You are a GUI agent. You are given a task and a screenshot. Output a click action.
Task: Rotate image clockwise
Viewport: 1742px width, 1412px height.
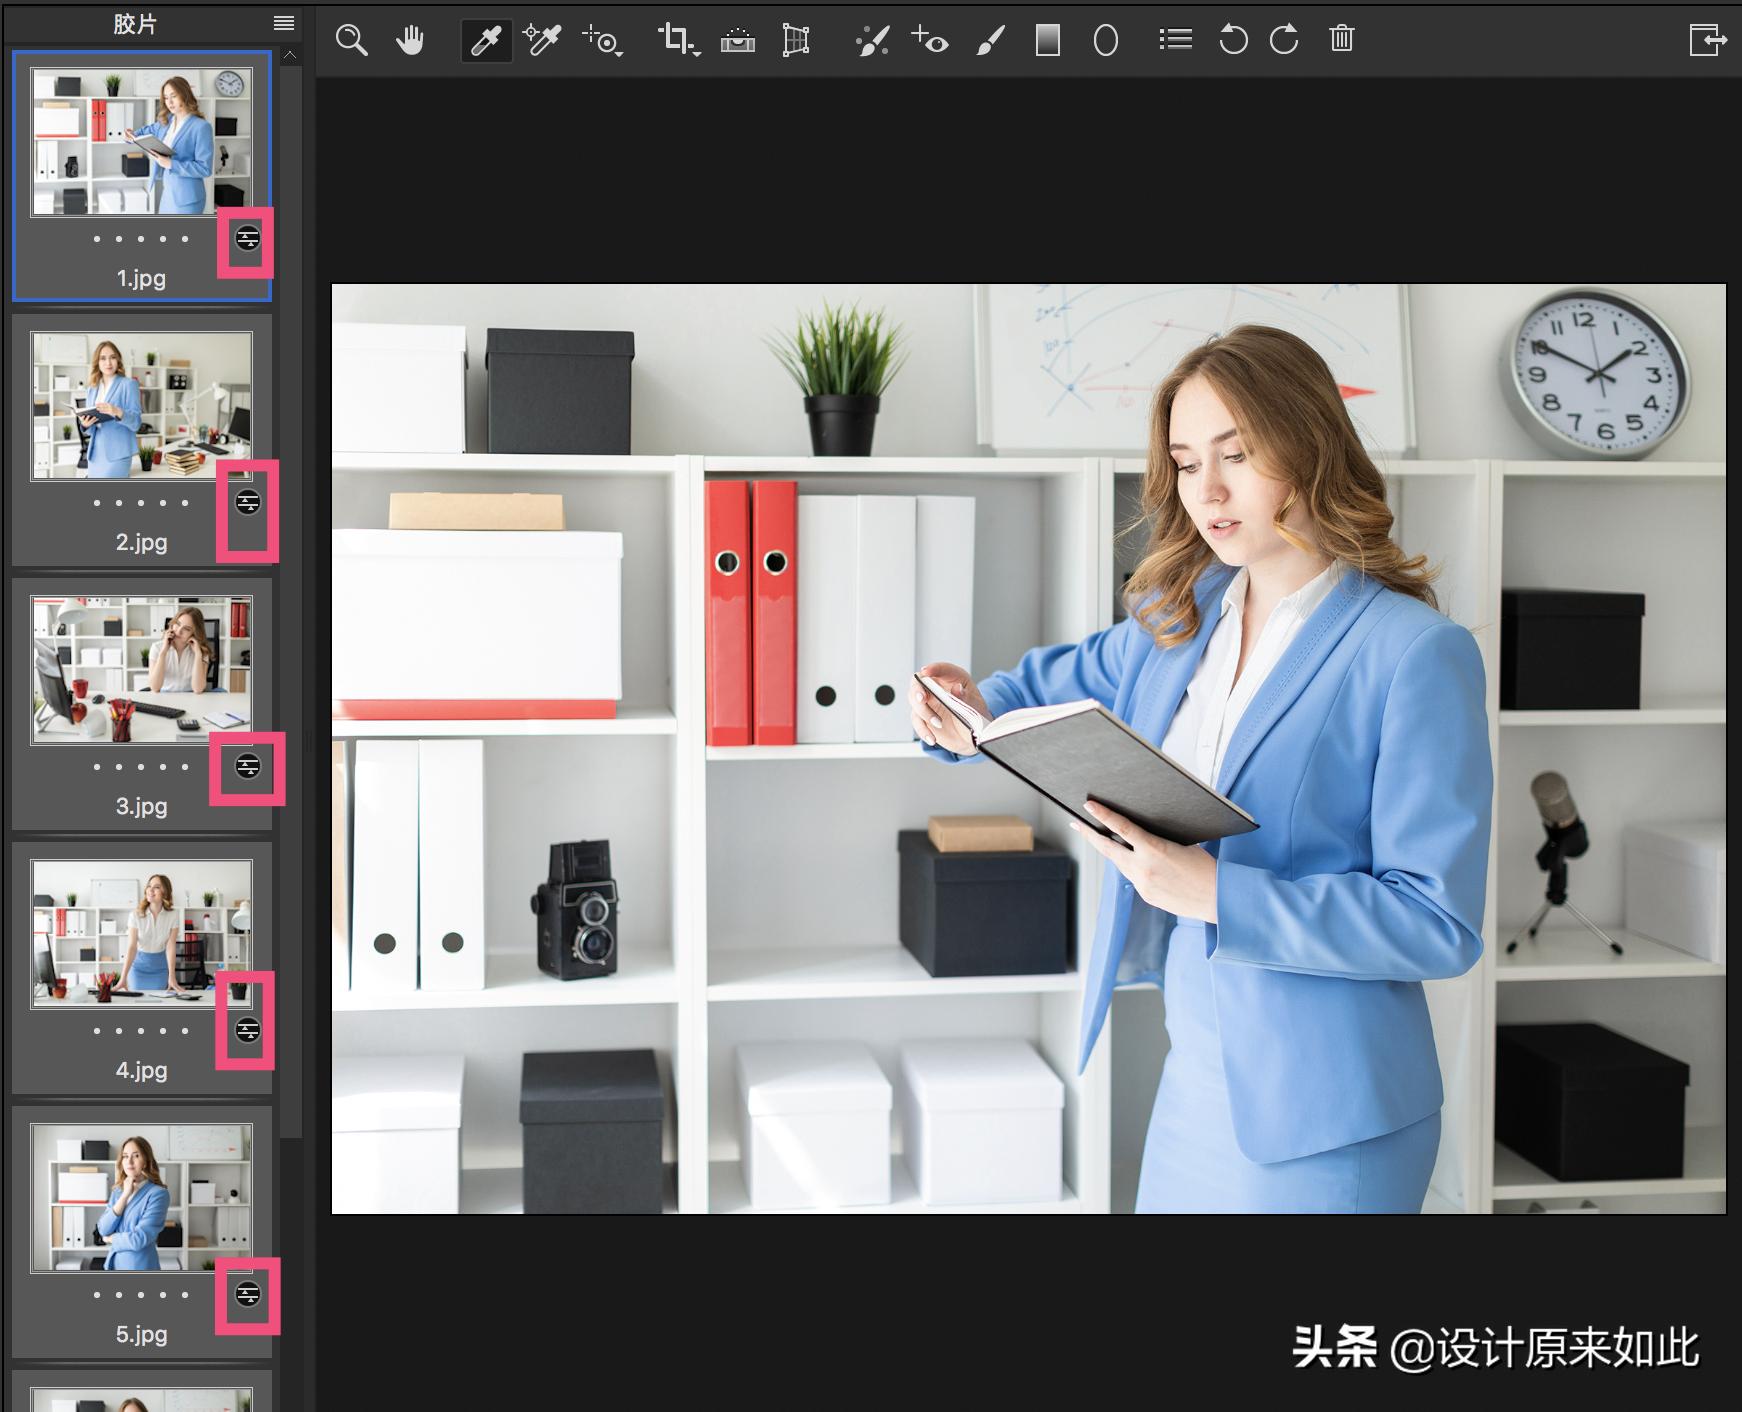(x=1284, y=40)
